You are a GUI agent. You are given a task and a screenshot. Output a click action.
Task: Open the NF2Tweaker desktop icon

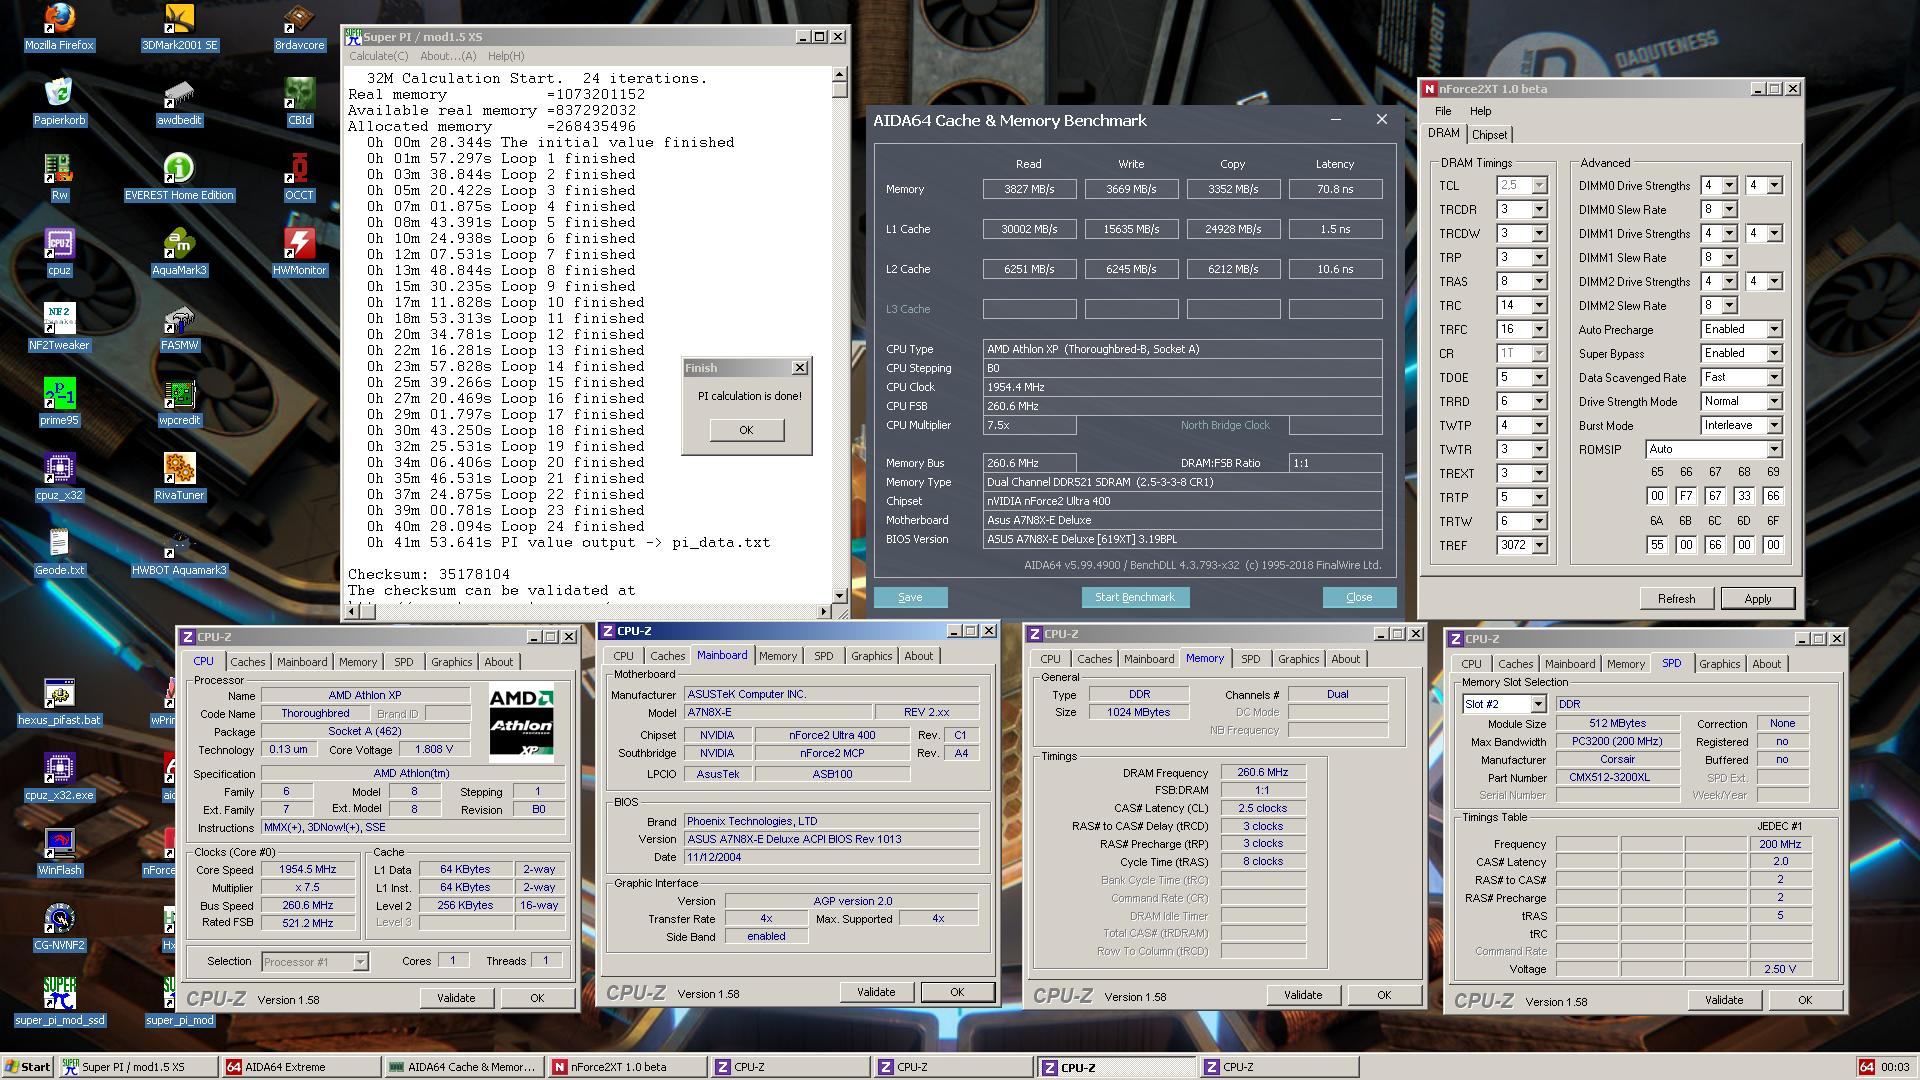pyautogui.click(x=59, y=319)
